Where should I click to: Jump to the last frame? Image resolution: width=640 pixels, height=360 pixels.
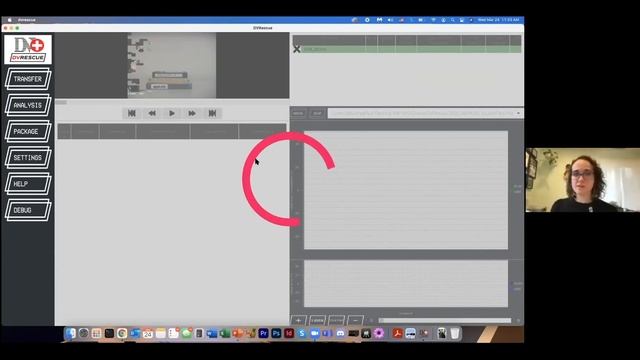coord(212,113)
